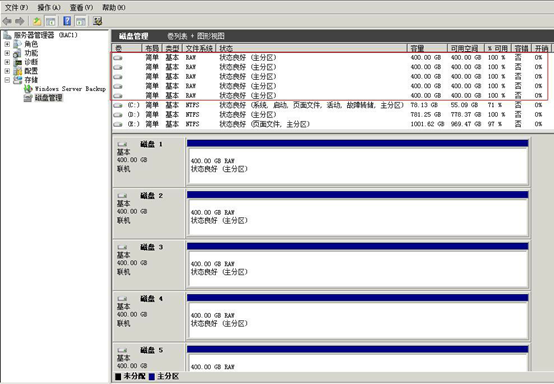Click the 角色 roles icon in tree
The width and height of the screenshot is (554, 384).
tap(17, 44)
